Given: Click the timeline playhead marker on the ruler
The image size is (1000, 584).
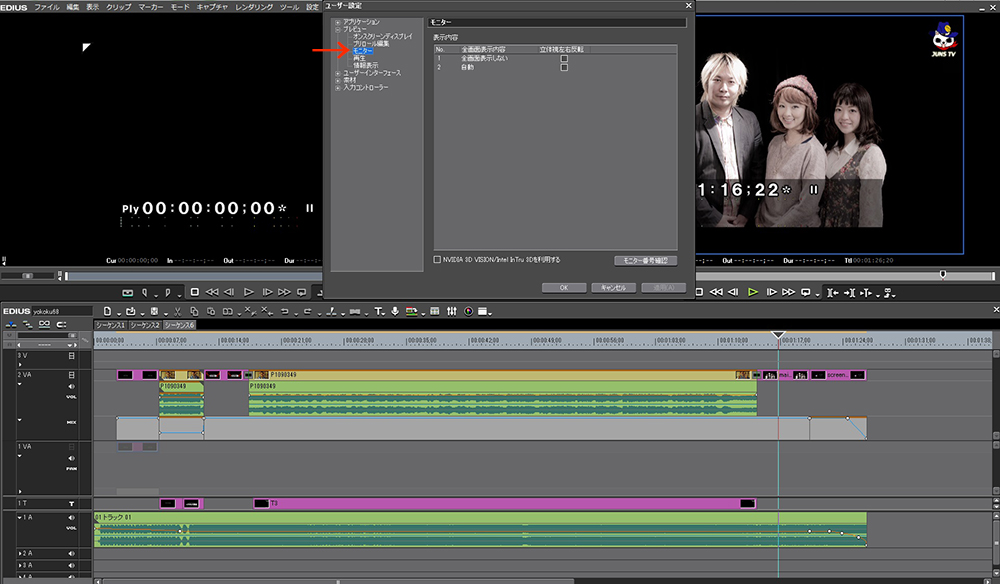Looking at the screenshot, I should 778,335.
